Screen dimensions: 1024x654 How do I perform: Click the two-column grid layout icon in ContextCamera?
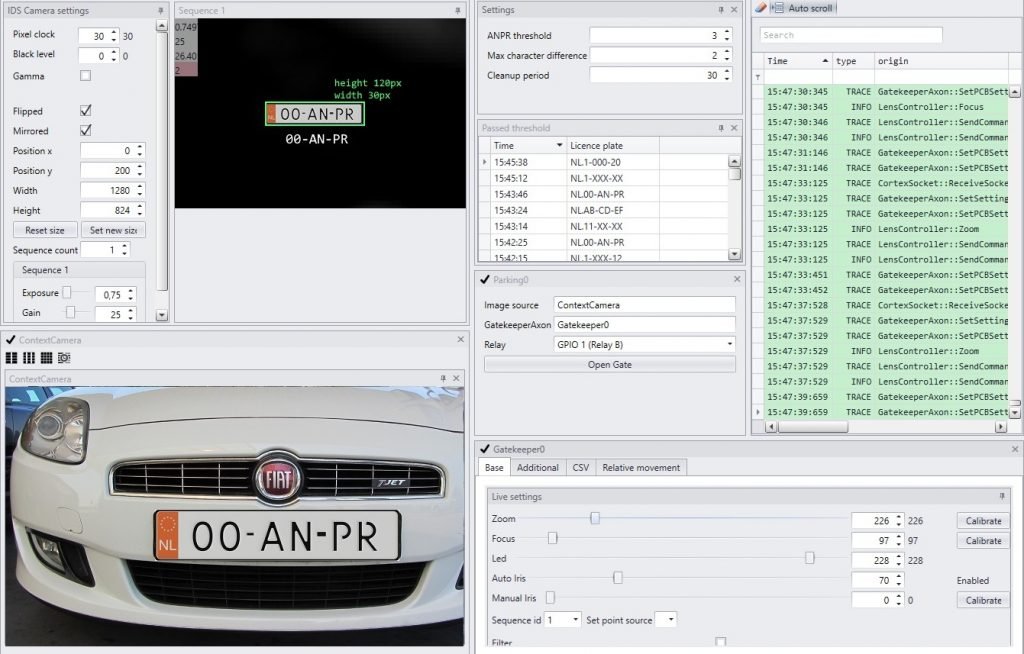(12, 358)
